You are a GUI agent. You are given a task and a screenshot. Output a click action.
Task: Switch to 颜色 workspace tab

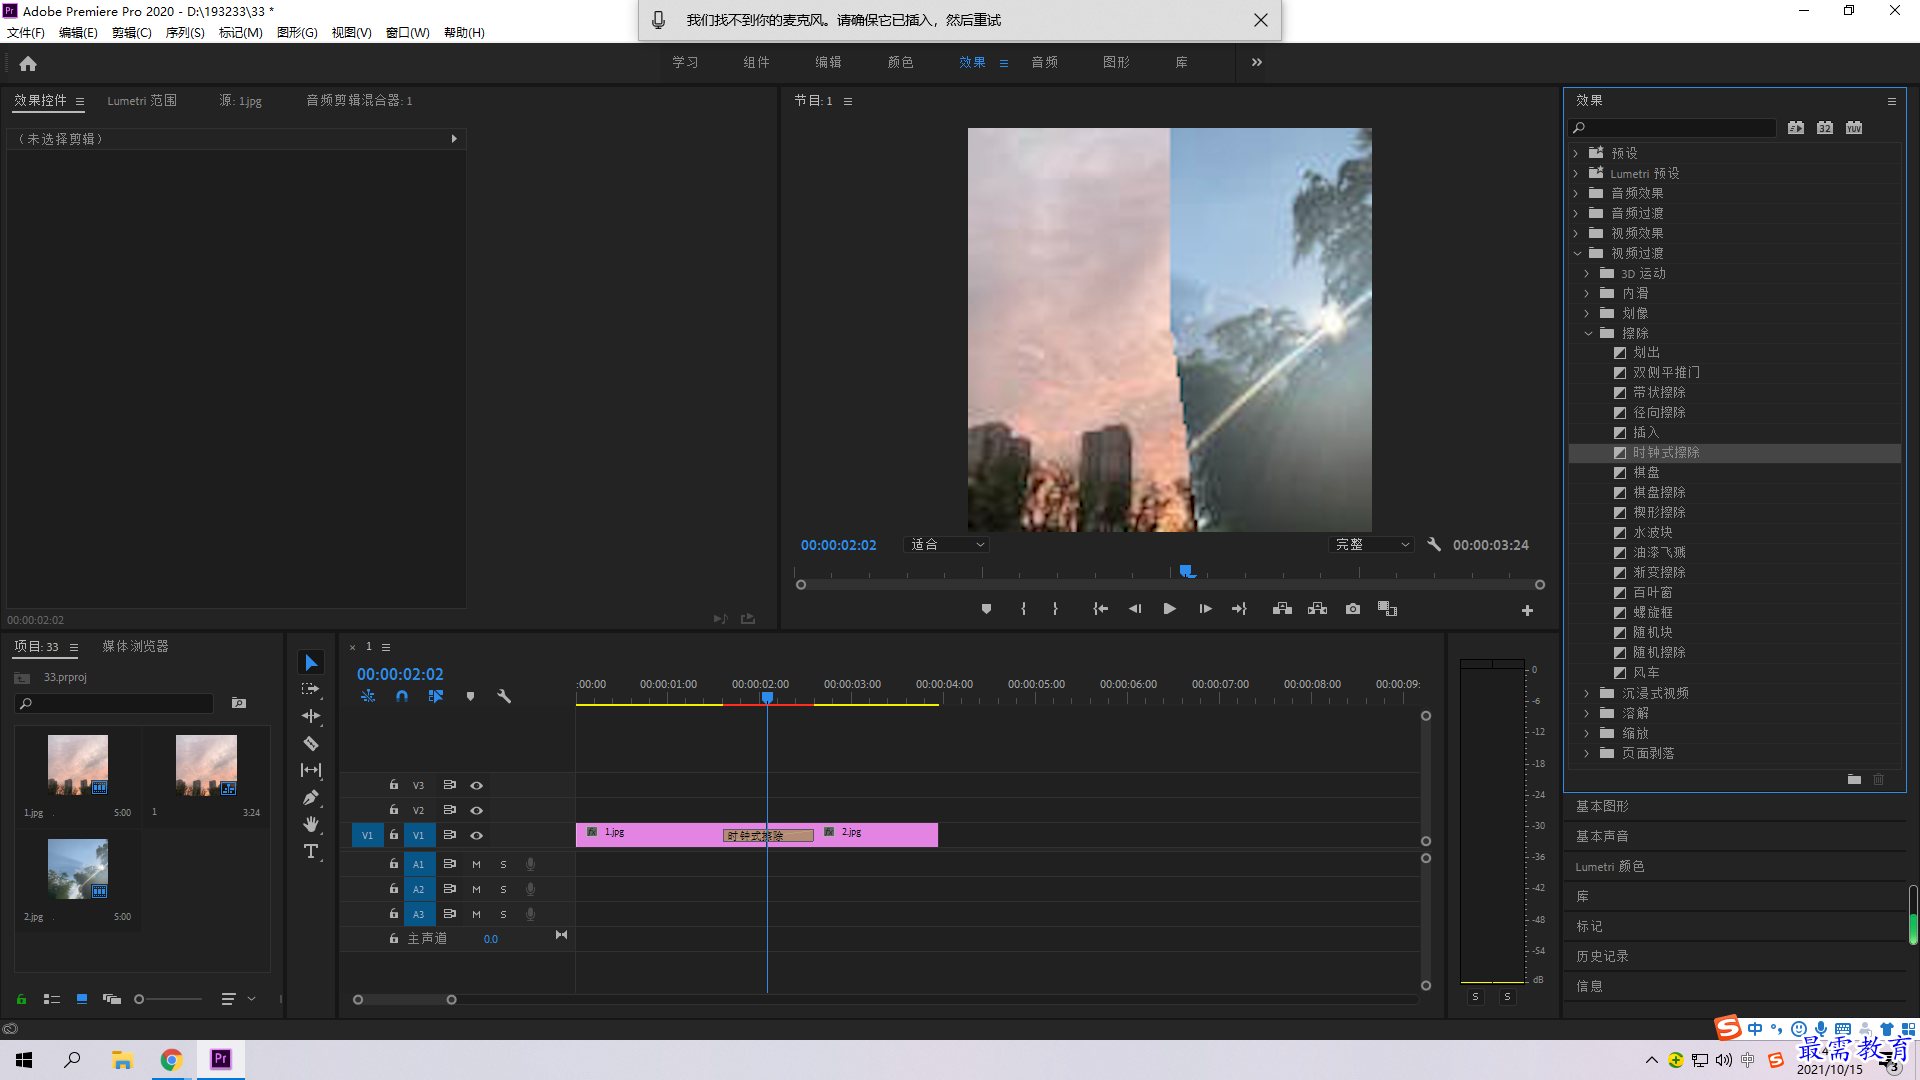[x=900, y=62]
